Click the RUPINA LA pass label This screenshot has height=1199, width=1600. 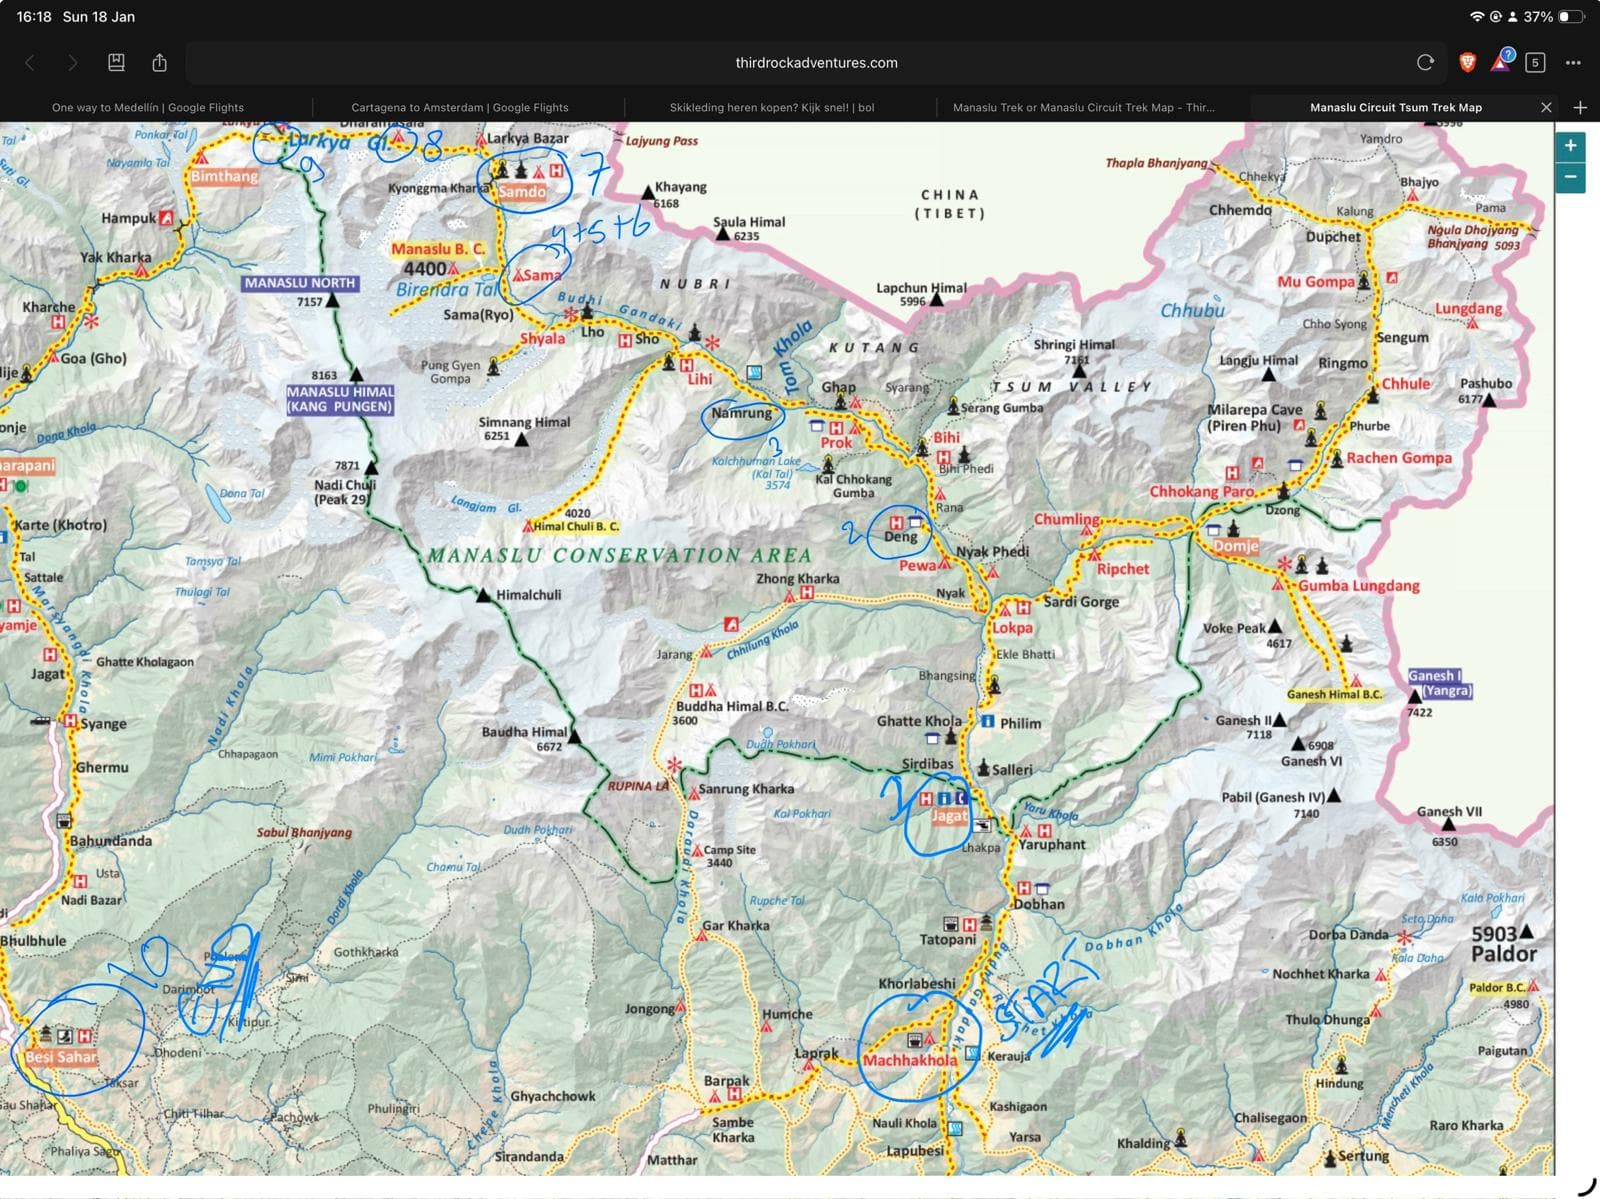coord(638,786)
